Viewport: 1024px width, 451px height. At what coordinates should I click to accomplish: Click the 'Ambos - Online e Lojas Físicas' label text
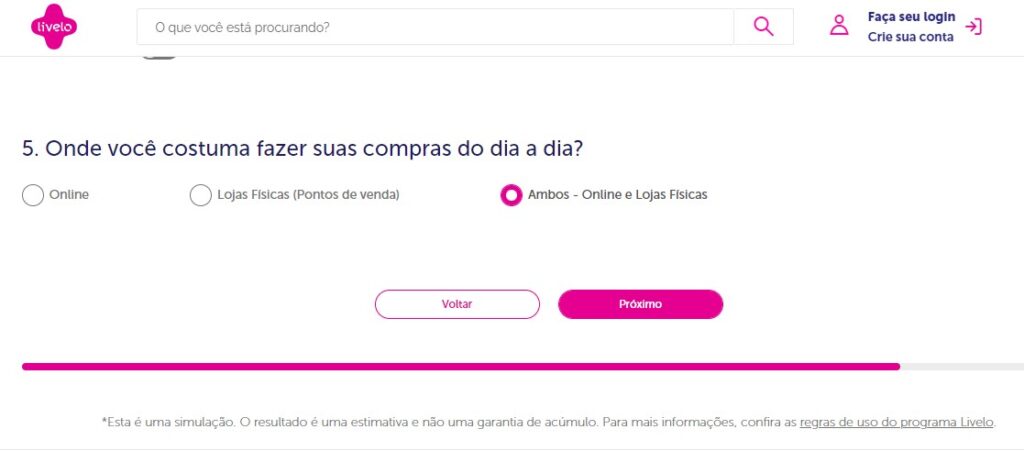point(617,195)
